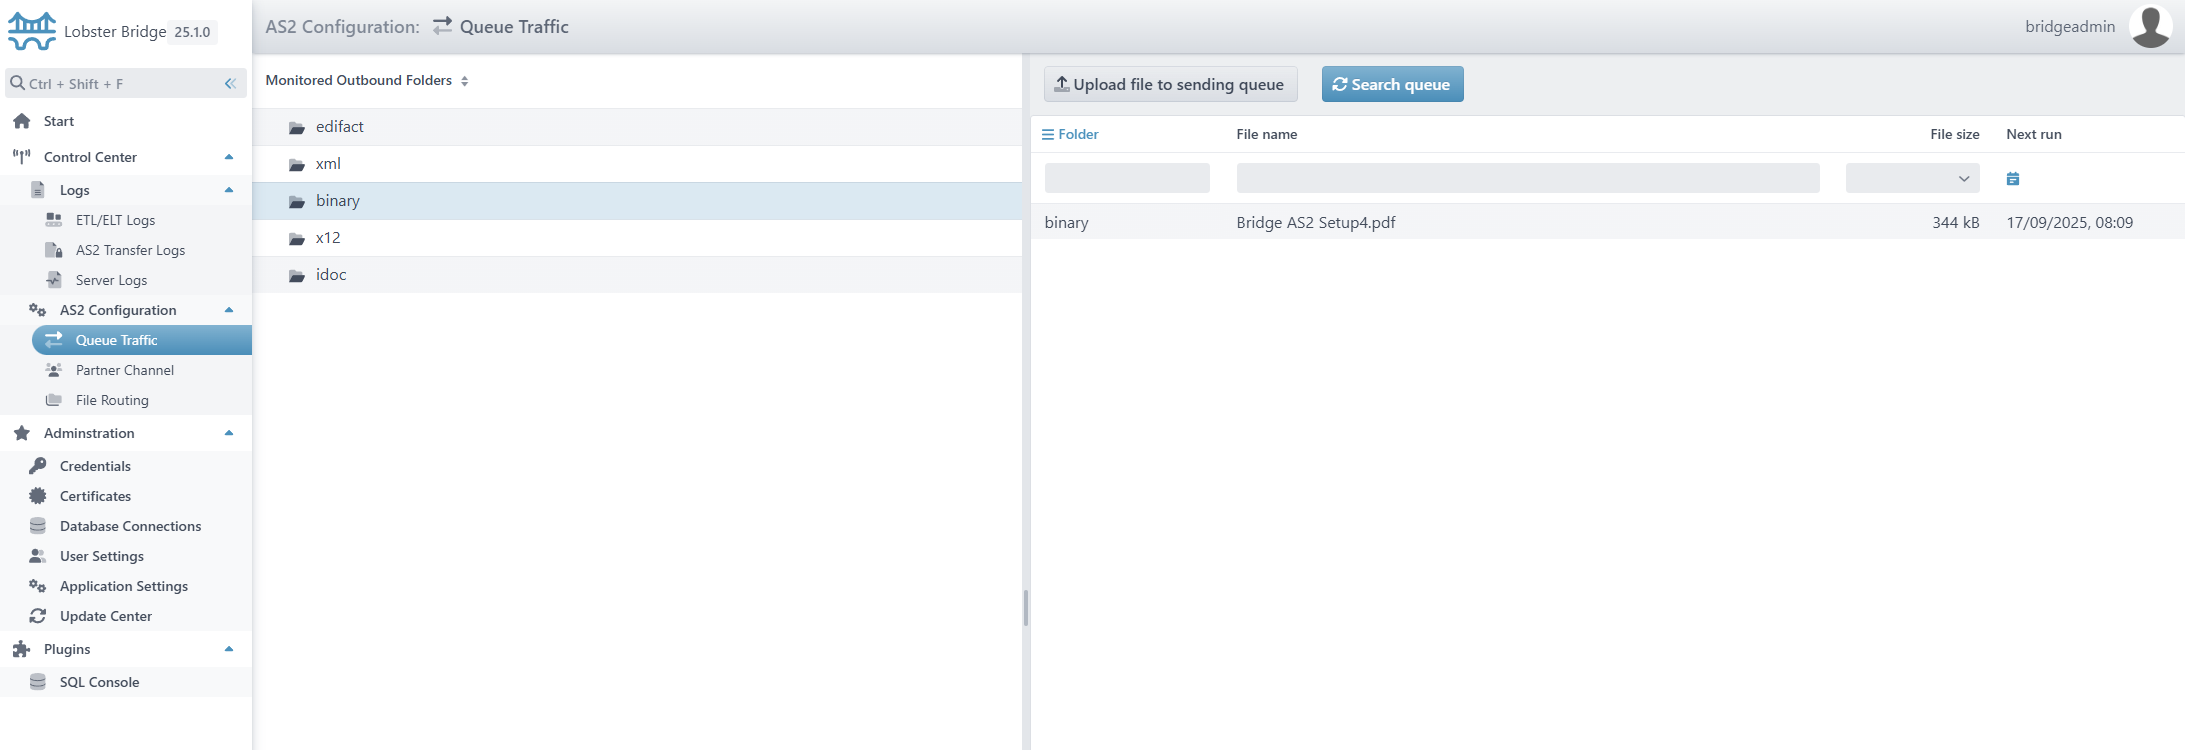This screenshot has height=750, width=2185.
Task: Open Partner Channel in the sidebar
Action: [x=124, y=370]
